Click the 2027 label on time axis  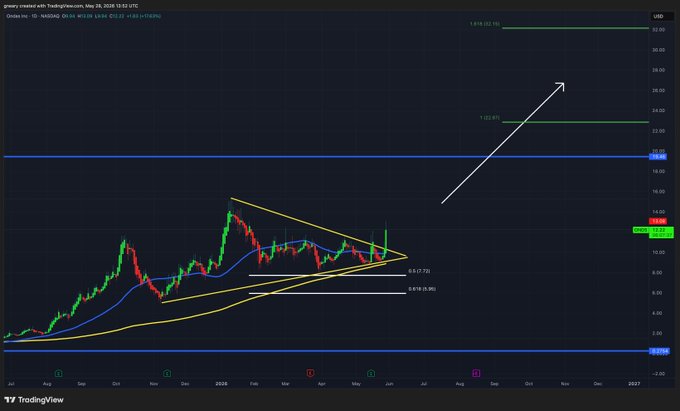(634, 384)
